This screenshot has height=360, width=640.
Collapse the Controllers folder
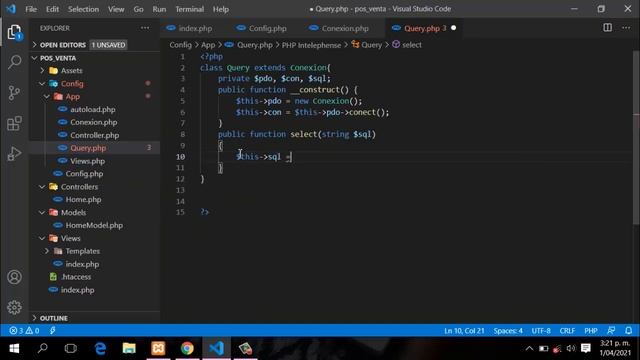click(x=79, y=187)
